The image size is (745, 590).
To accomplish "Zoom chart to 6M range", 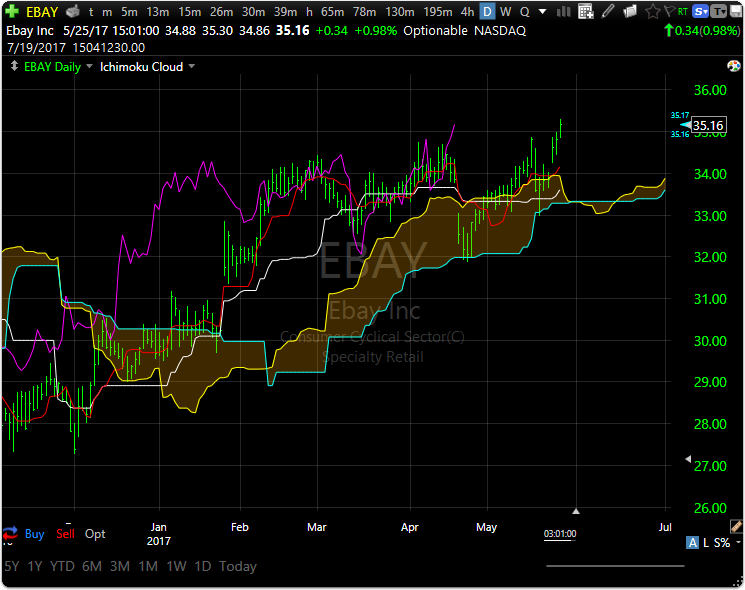I will click(92, 566).
